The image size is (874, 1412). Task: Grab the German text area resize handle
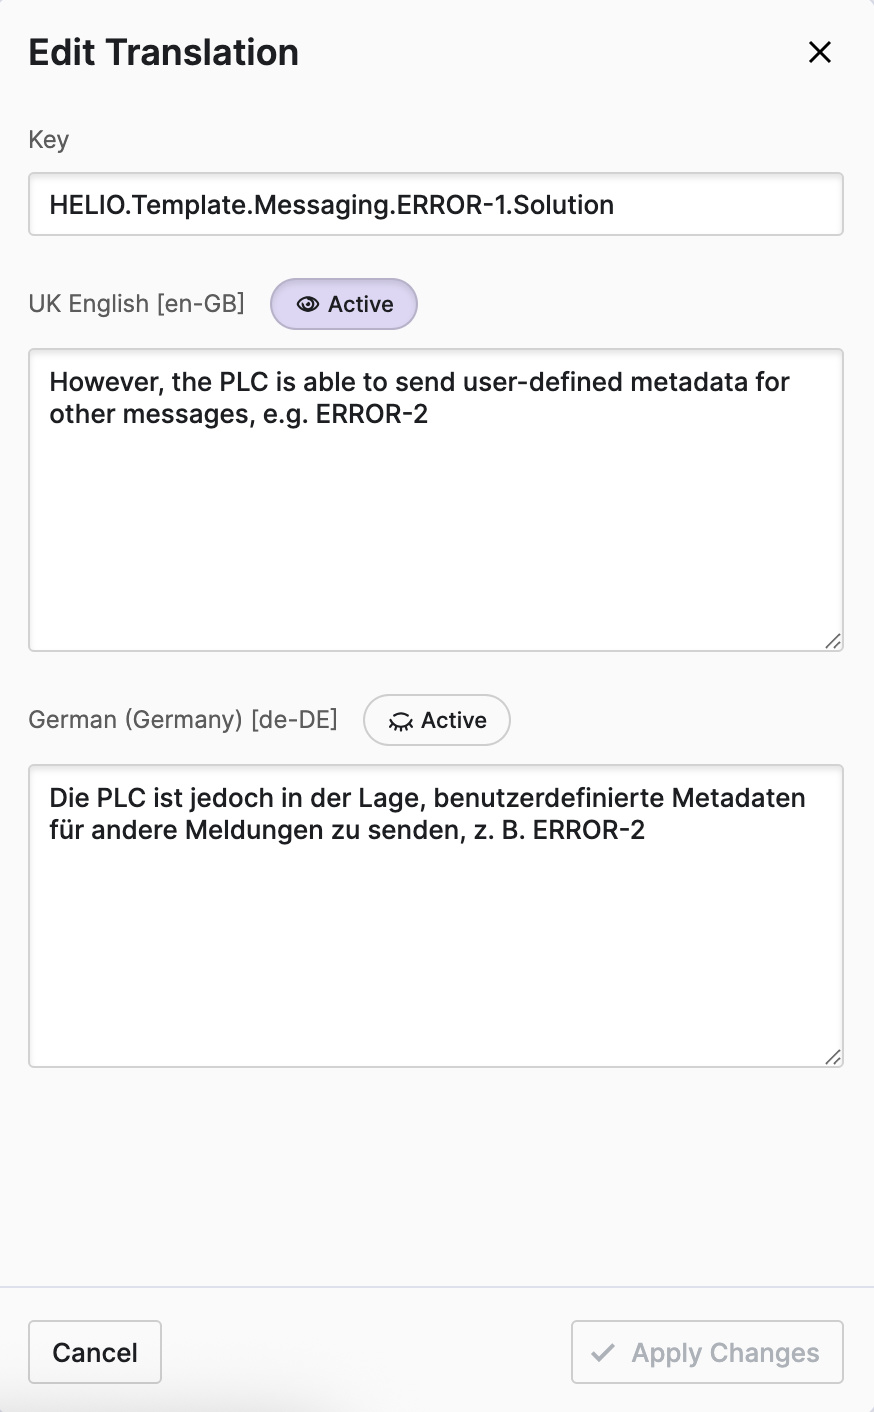[832, 1057]
